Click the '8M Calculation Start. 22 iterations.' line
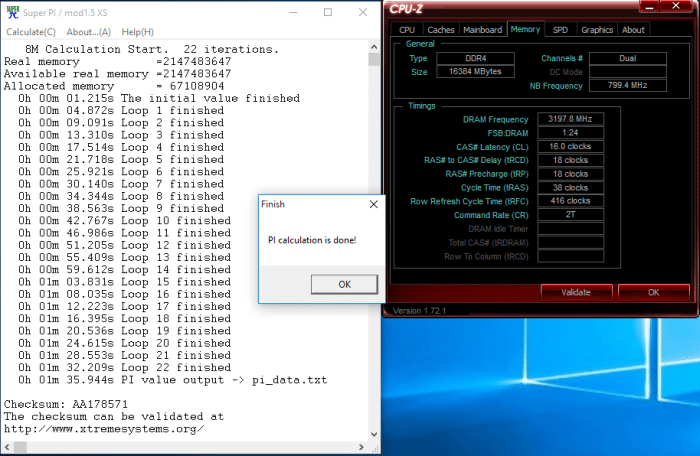This screenshot has width=700, height=456. tap(152, 49)
